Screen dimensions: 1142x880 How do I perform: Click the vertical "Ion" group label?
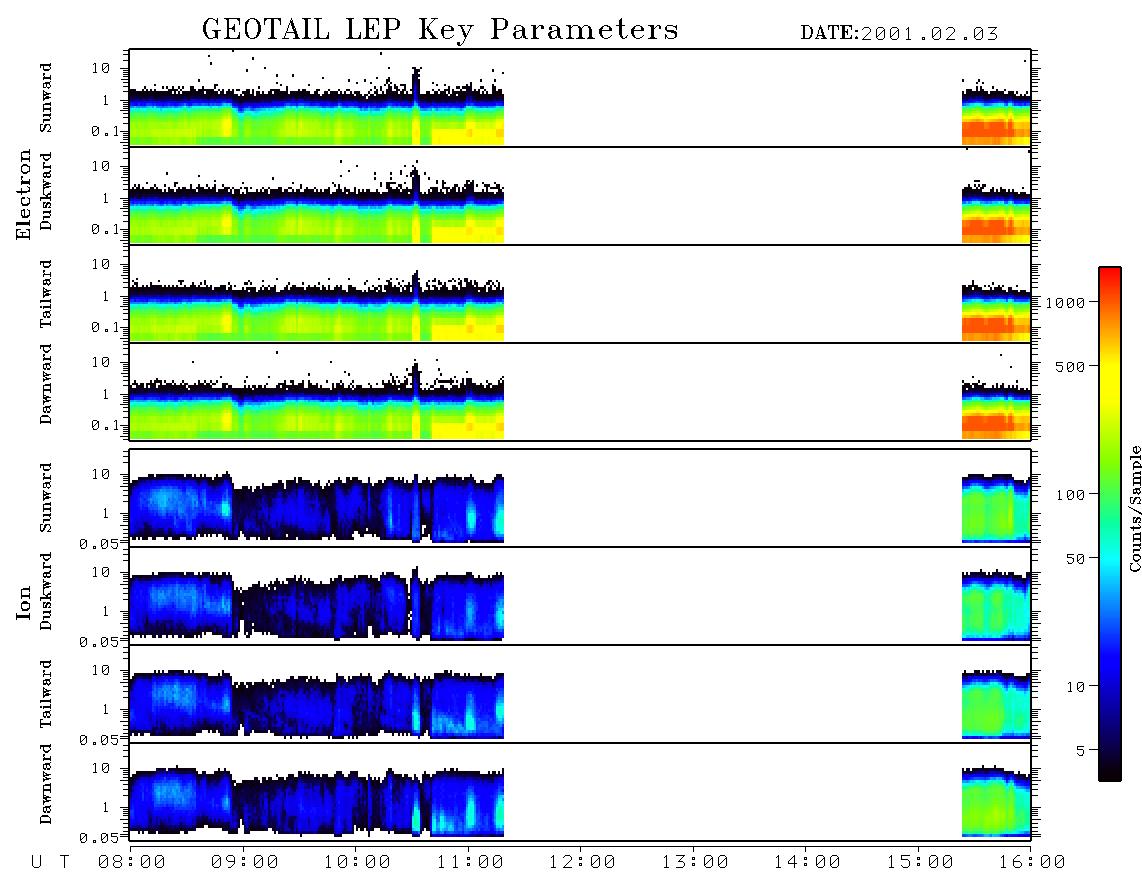pos(24,602)
